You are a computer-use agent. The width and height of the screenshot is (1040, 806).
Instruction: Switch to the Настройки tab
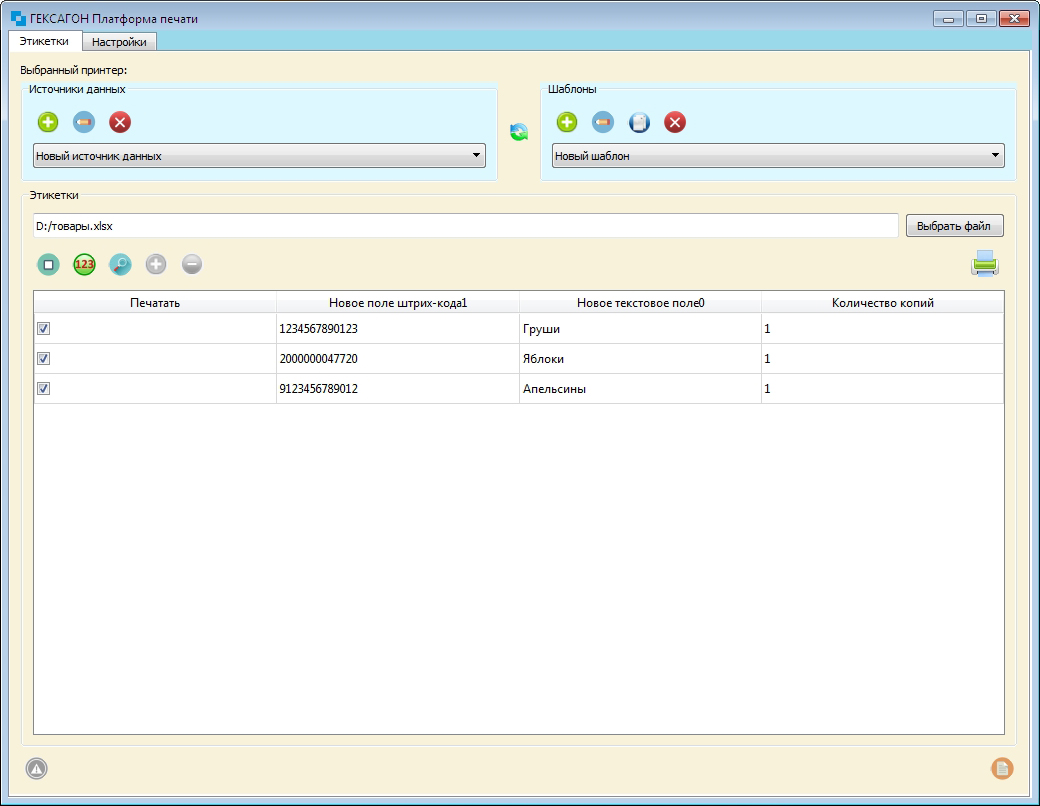pyautogui.click(x=119, y=42)
